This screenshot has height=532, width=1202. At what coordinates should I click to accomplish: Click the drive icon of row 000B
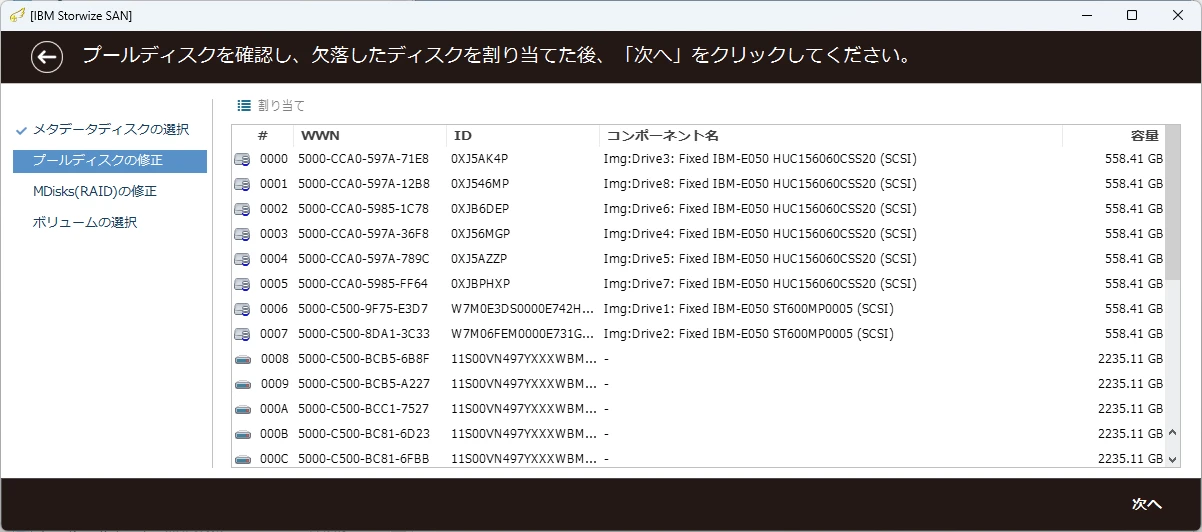click(242, 434)
